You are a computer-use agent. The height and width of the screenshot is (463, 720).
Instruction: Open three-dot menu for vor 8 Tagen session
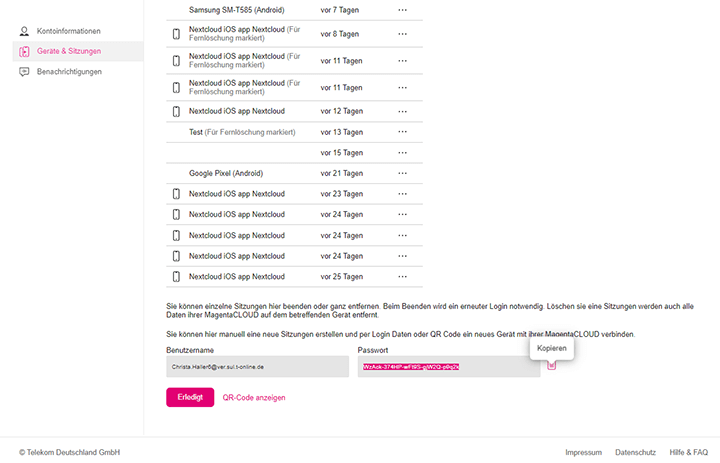(x=403, y=34)
